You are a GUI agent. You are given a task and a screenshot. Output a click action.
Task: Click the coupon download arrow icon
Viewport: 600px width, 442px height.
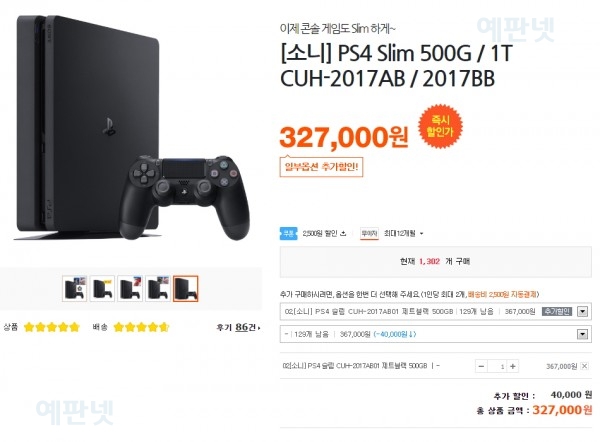343,233
